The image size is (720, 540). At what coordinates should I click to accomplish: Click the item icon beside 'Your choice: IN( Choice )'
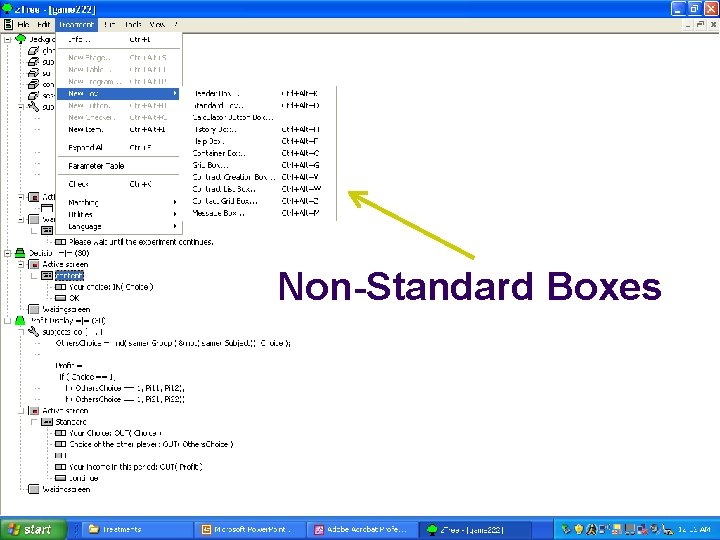coord(60,287)
